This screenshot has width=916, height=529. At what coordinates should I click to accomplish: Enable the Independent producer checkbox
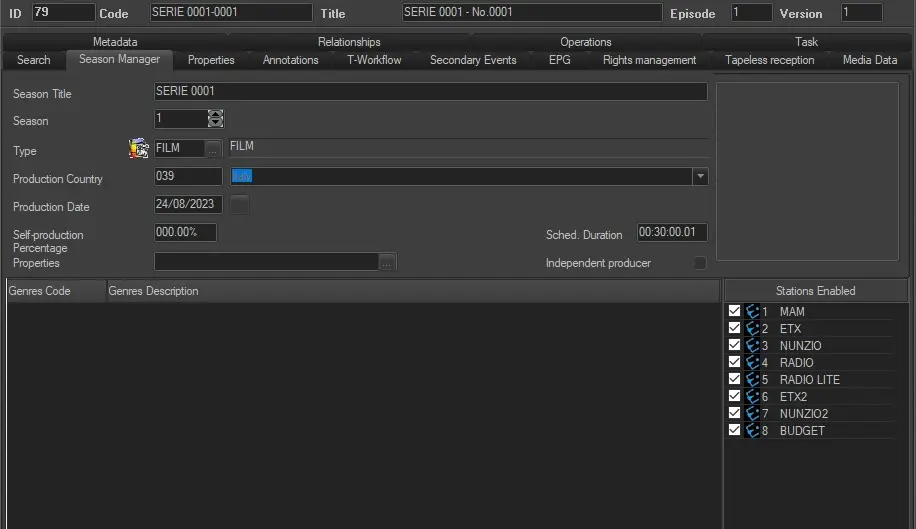coord(700,263)
